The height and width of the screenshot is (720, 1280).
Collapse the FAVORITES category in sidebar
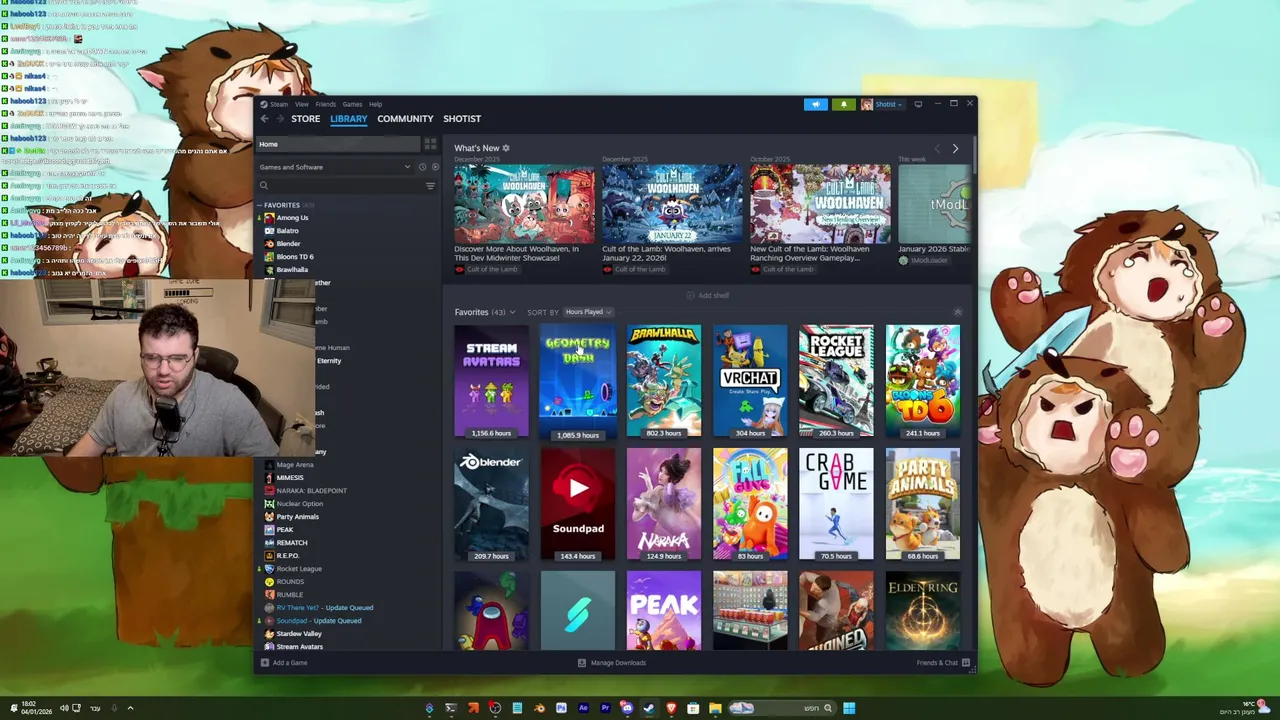tap(259, 205)
